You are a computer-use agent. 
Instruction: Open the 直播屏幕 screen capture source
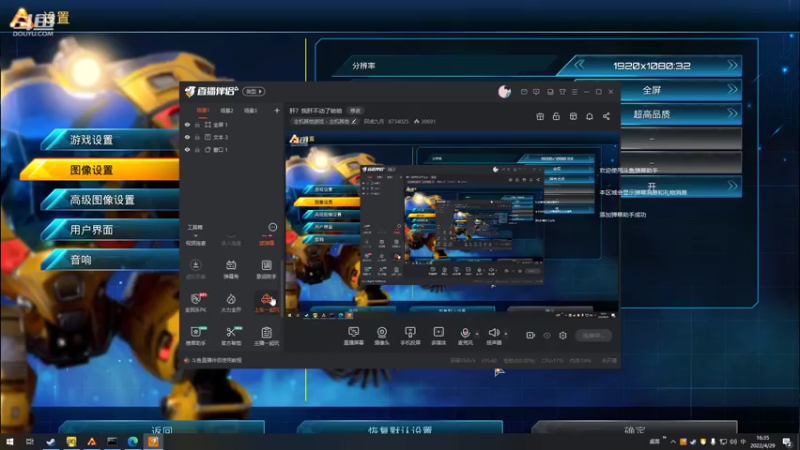point(354,336)
